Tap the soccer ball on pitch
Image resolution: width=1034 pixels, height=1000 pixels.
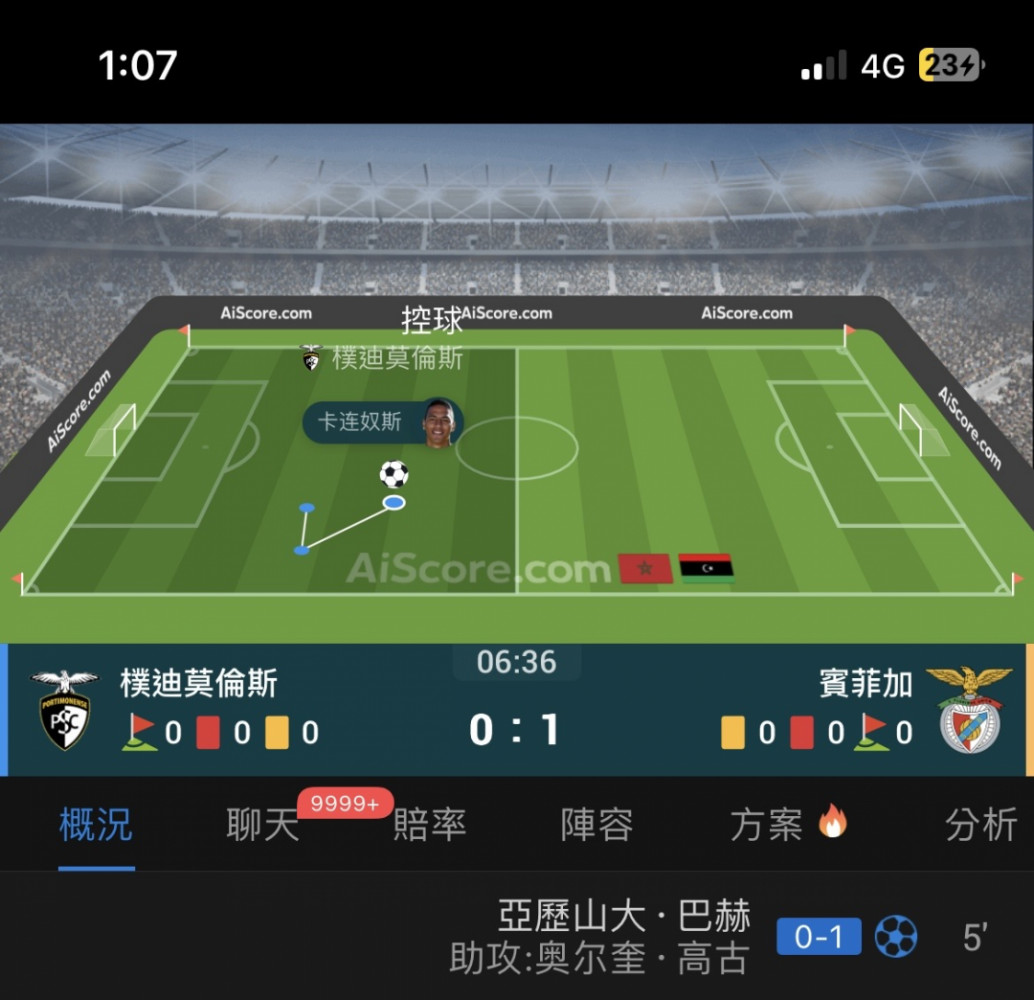(x=394, y=474)
